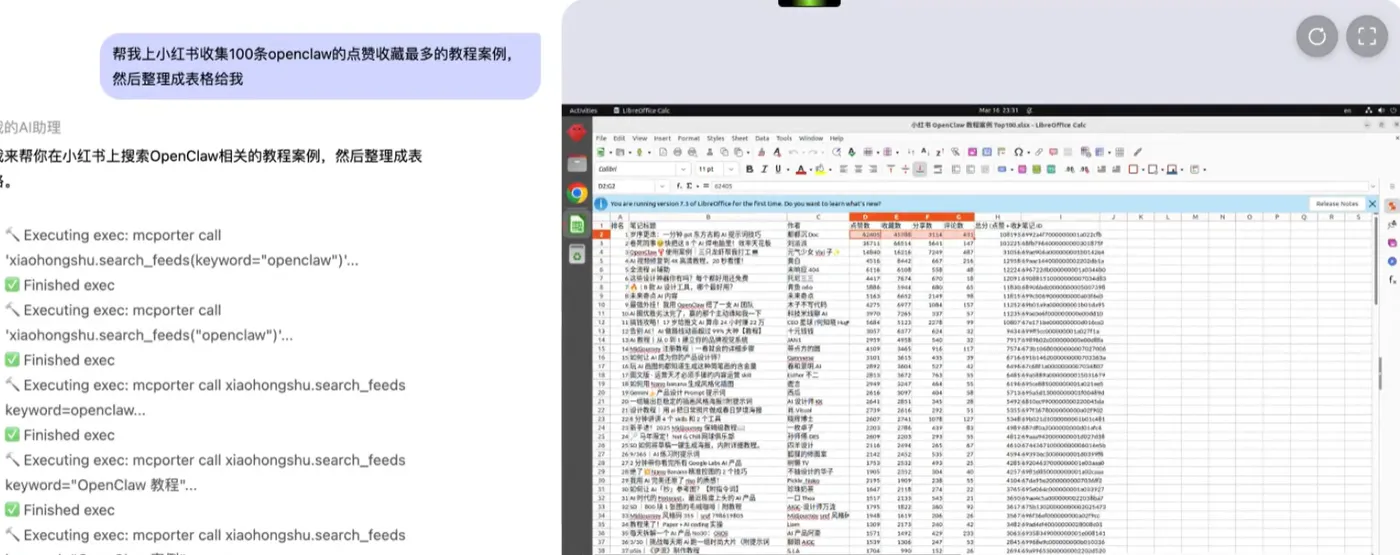Click the Align Right icon
The height and width of the screenshot is (555, 1400).
click(x=873, y=169)
